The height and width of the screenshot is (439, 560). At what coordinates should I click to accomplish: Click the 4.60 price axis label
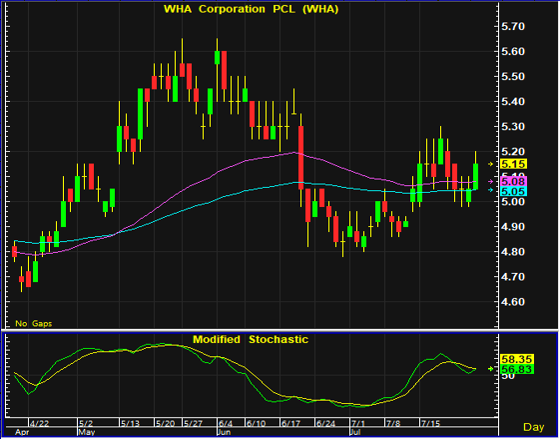coord(514,301)
